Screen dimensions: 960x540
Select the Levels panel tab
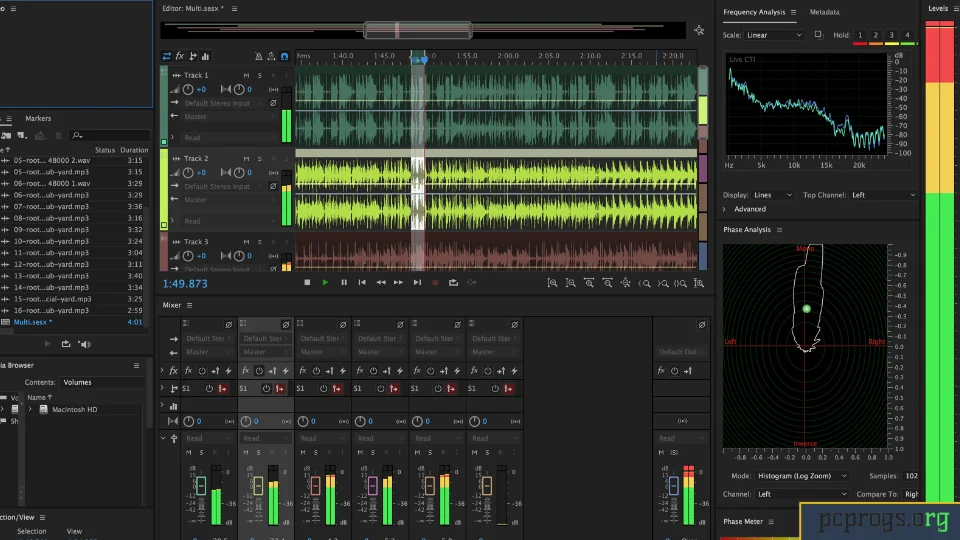click(x=937, y=9)
